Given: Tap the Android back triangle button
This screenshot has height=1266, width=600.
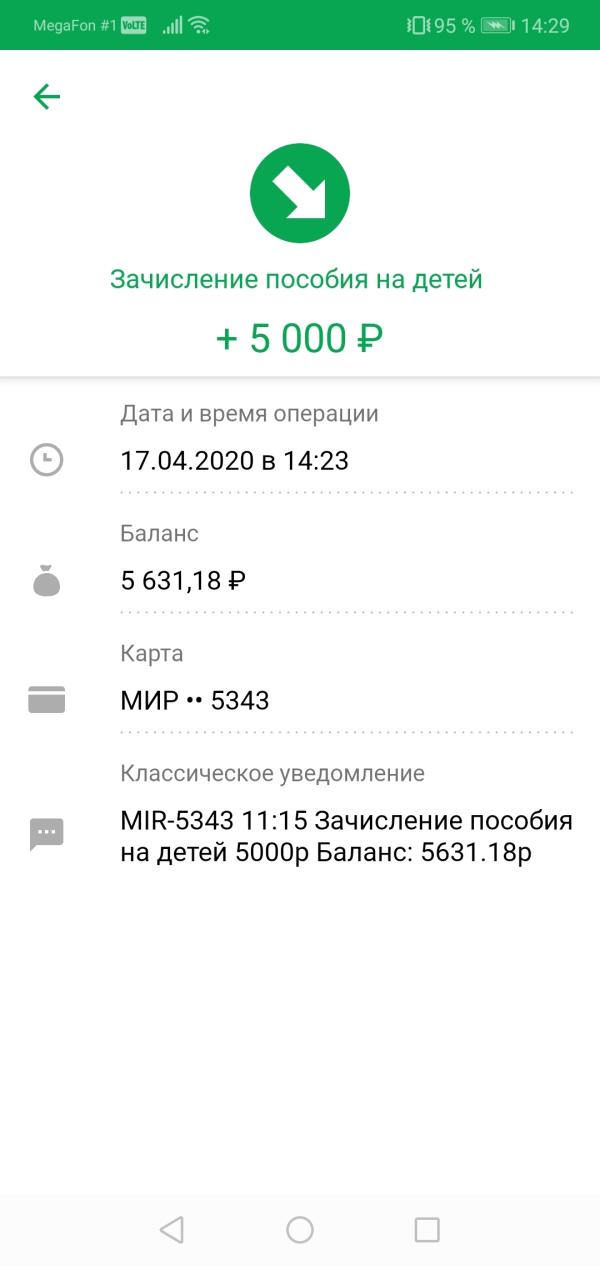Looking at the screenshot, I should (x=172, y=1229).
